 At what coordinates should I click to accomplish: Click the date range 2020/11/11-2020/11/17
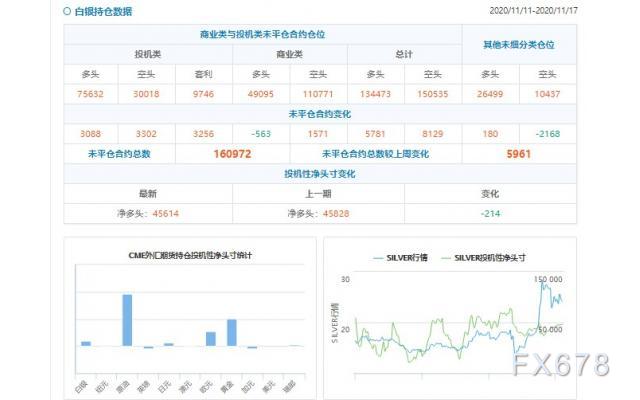pos(533,11)
